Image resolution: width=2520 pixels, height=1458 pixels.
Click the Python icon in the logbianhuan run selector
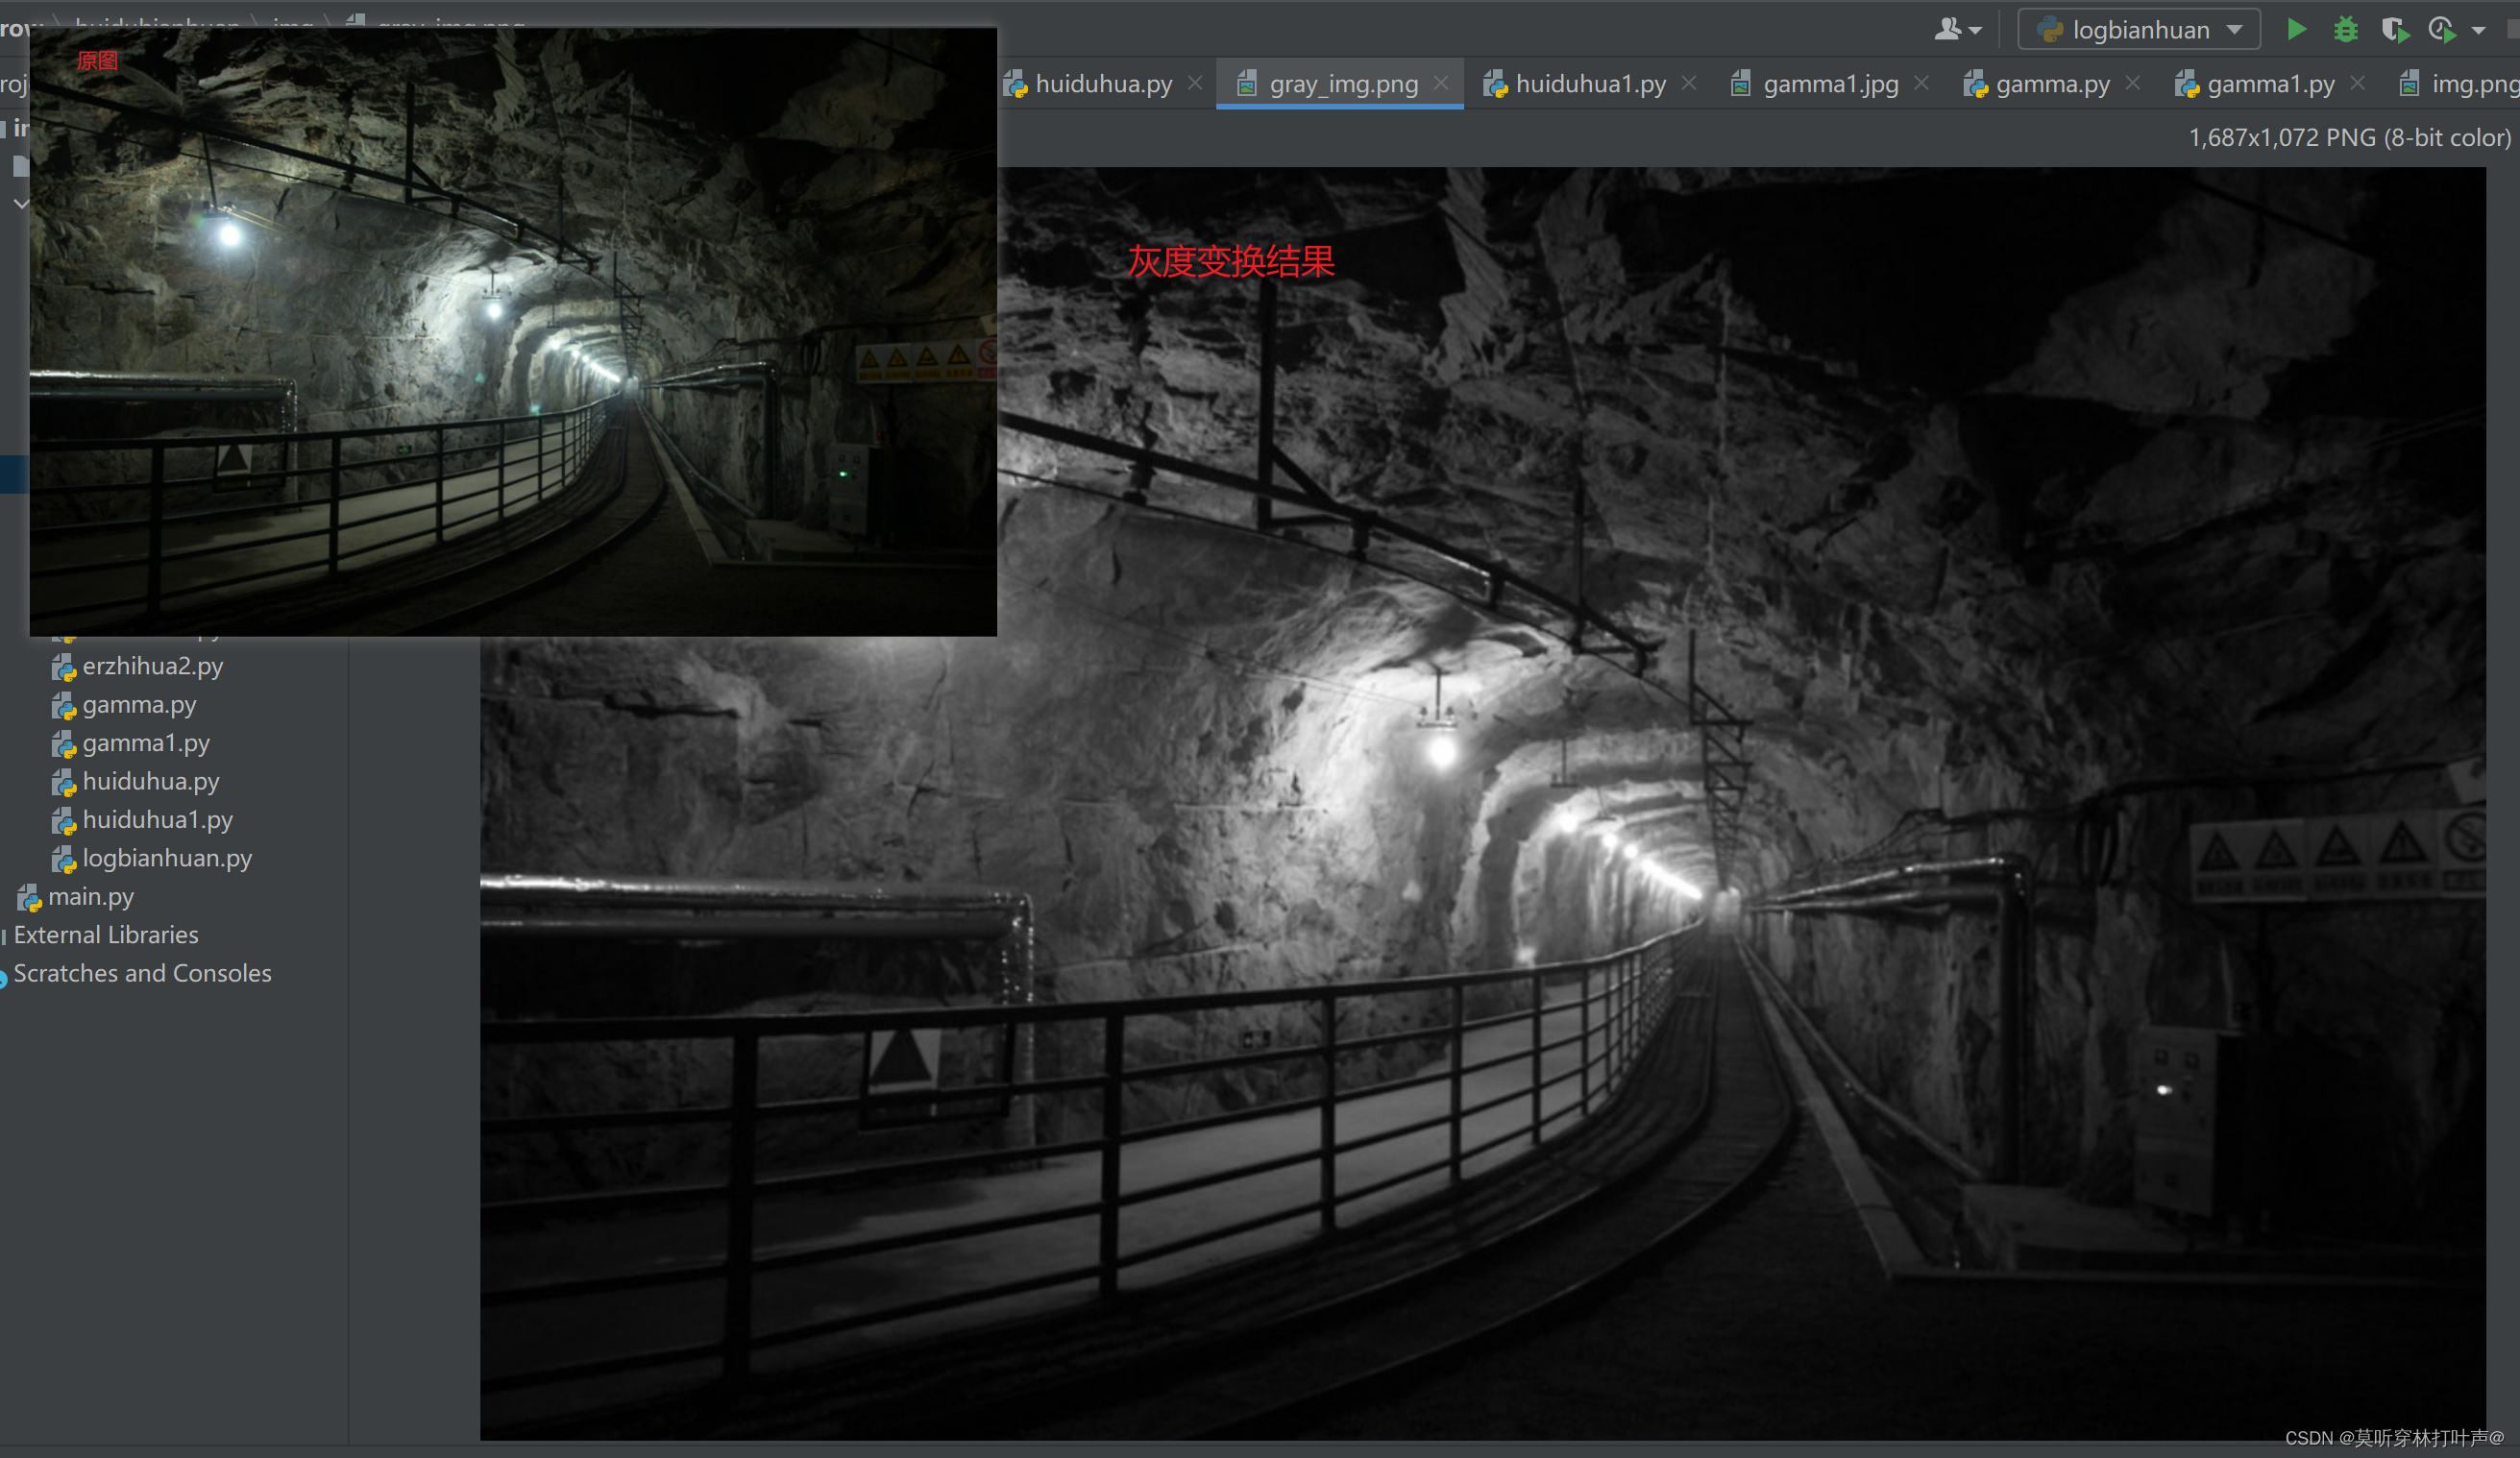(2049, 30)
